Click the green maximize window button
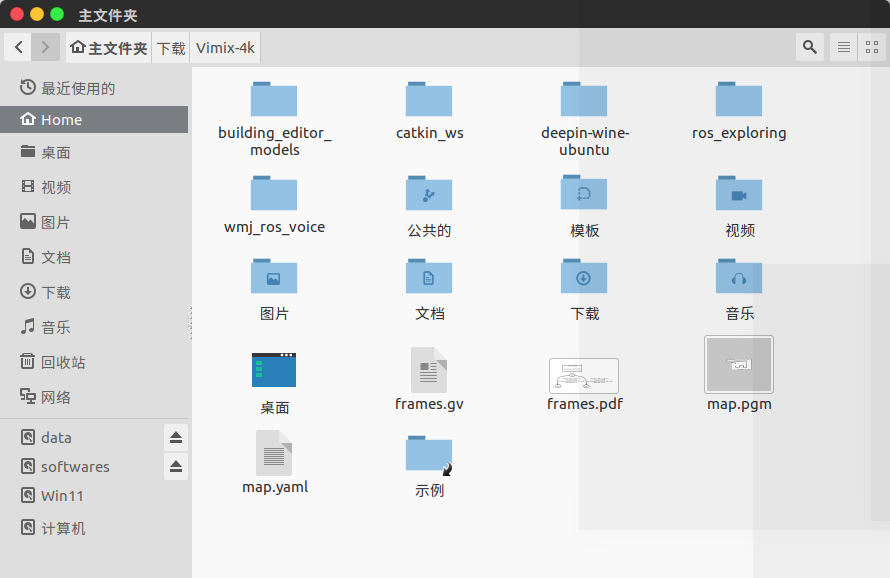The image size is (890, 578). click(57, 14)
